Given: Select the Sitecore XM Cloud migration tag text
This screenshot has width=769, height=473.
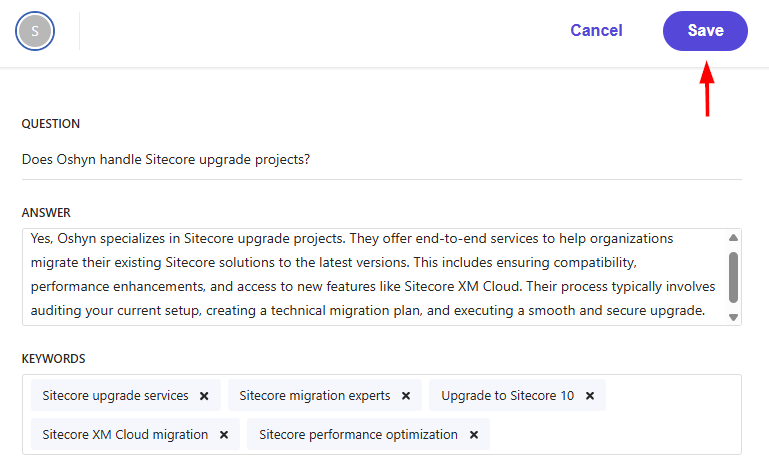Looking at the screenshot, I should tap(125, 435).
